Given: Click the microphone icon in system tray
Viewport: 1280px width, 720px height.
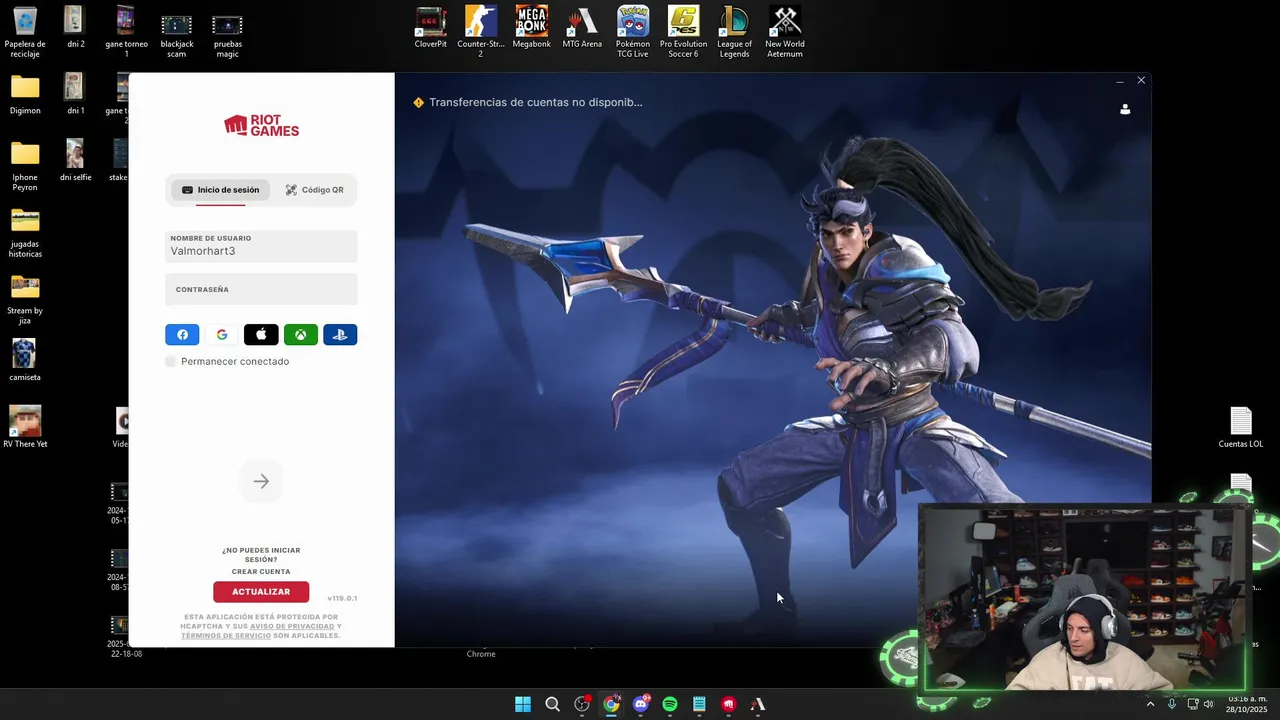Looking at the screenshot, I should click(x=1172, y=704).
